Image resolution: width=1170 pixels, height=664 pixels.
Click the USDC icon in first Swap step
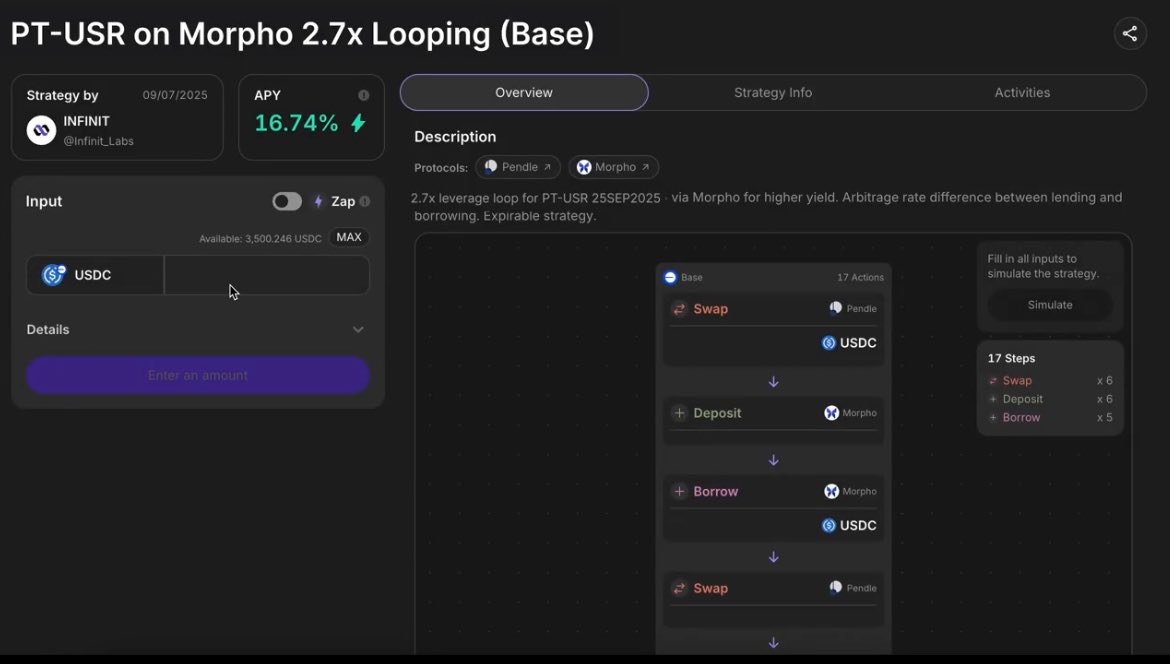[x=828, y=343]
